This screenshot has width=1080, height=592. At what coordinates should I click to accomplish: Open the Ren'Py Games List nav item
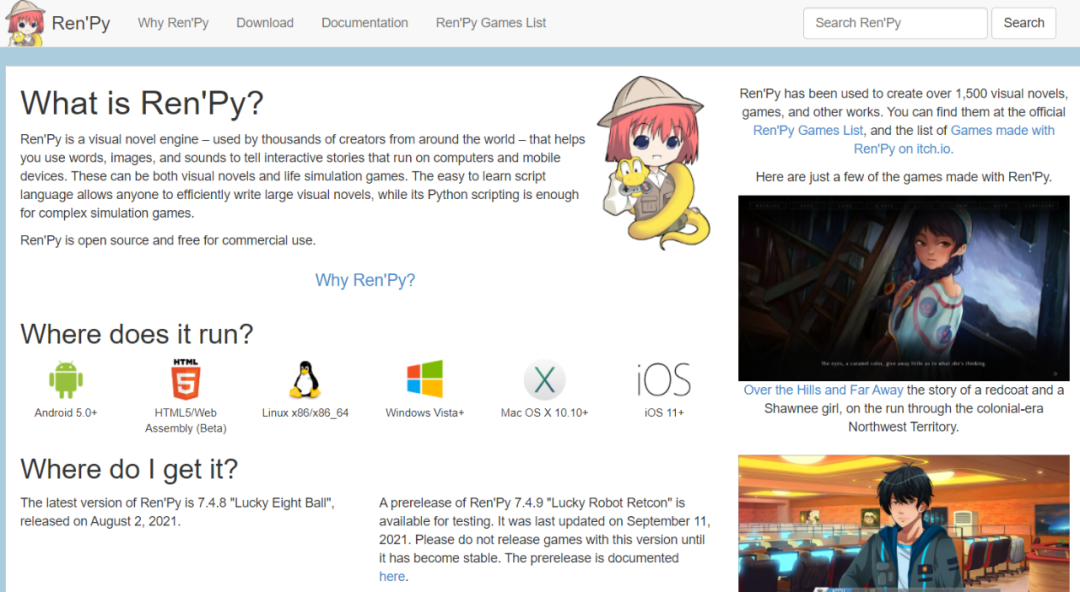[x=490, y=23]
